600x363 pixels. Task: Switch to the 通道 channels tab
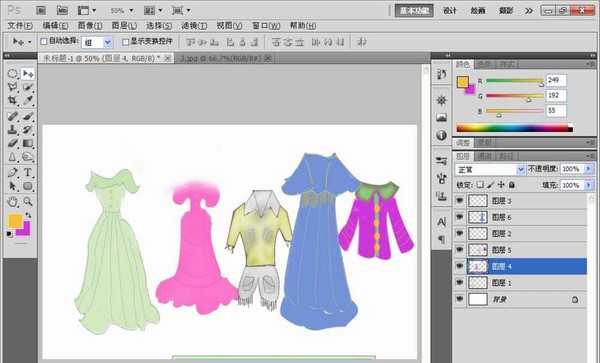(x=485, y=156)
